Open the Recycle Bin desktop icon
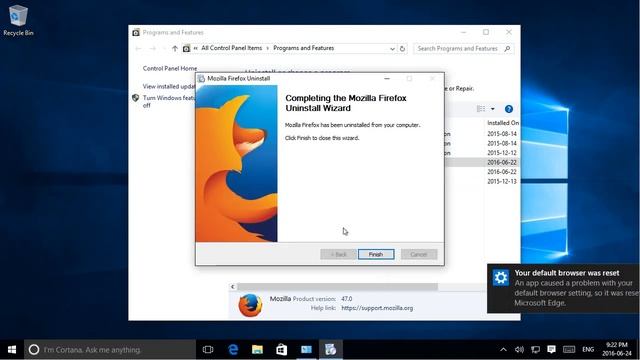 [x=18, y=20]
